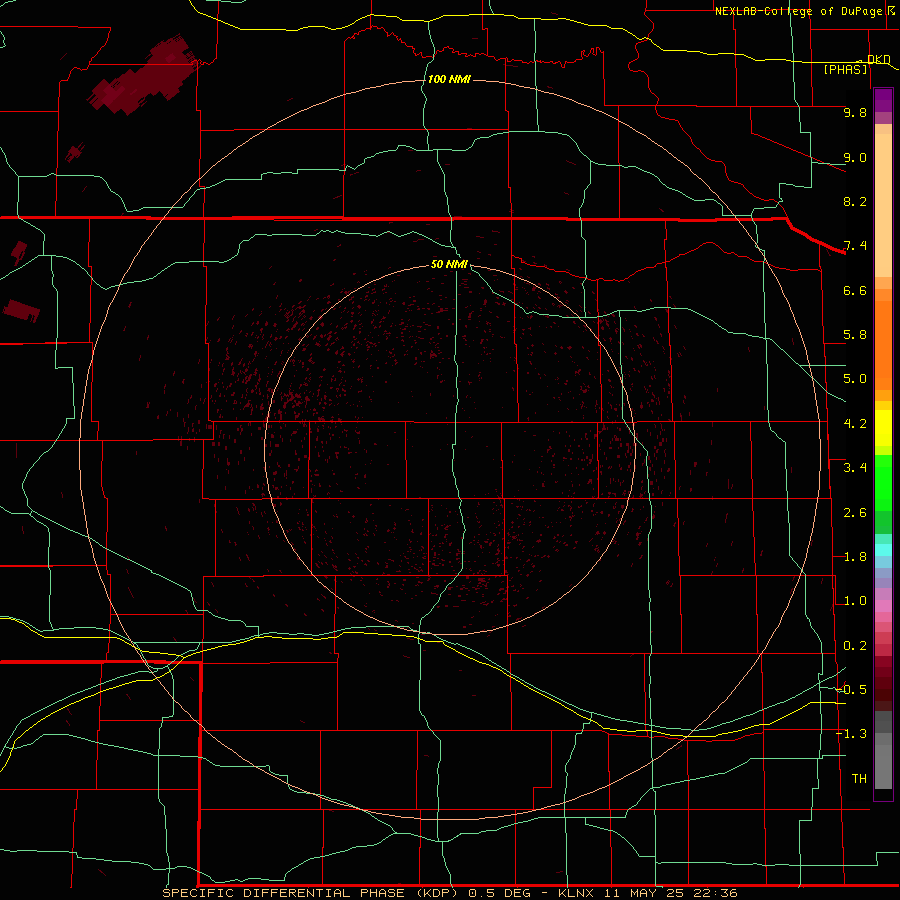Viewport: 900px width, 900px height.
Task: Click the 8.2 value on color scale
Action: click(855, 201)
